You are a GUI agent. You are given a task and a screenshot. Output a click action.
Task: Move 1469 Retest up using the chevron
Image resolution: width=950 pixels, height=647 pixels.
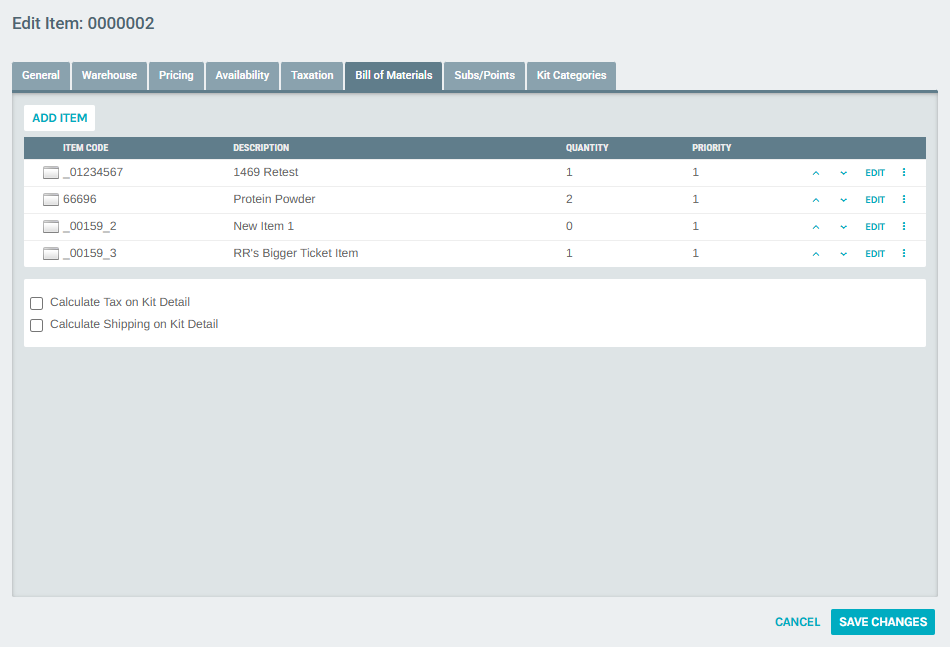[x=815, y=172]
